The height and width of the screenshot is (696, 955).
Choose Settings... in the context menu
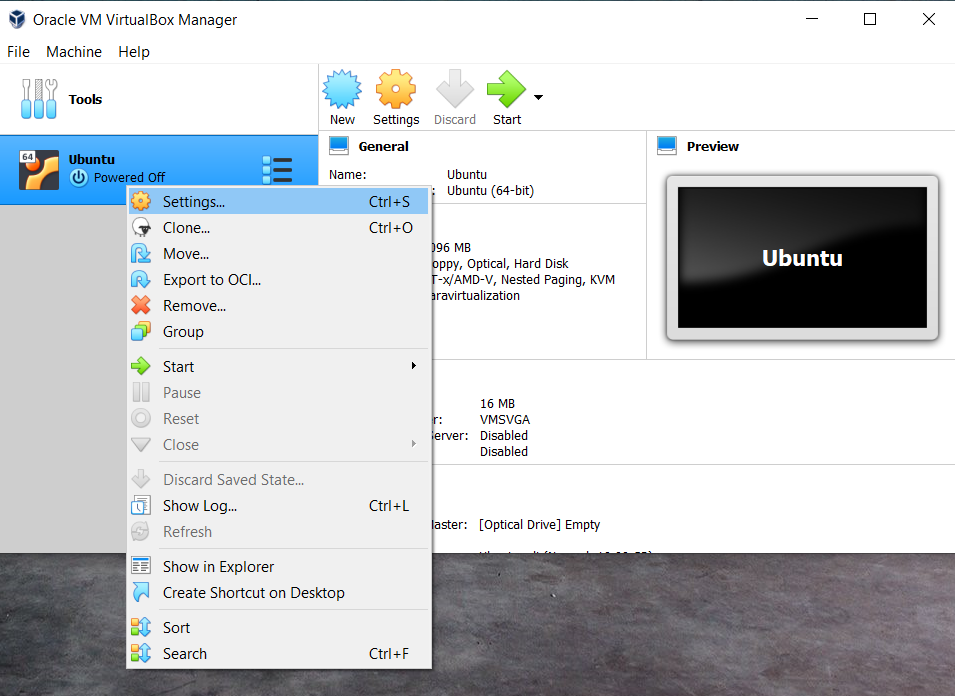tap(278, 202)
